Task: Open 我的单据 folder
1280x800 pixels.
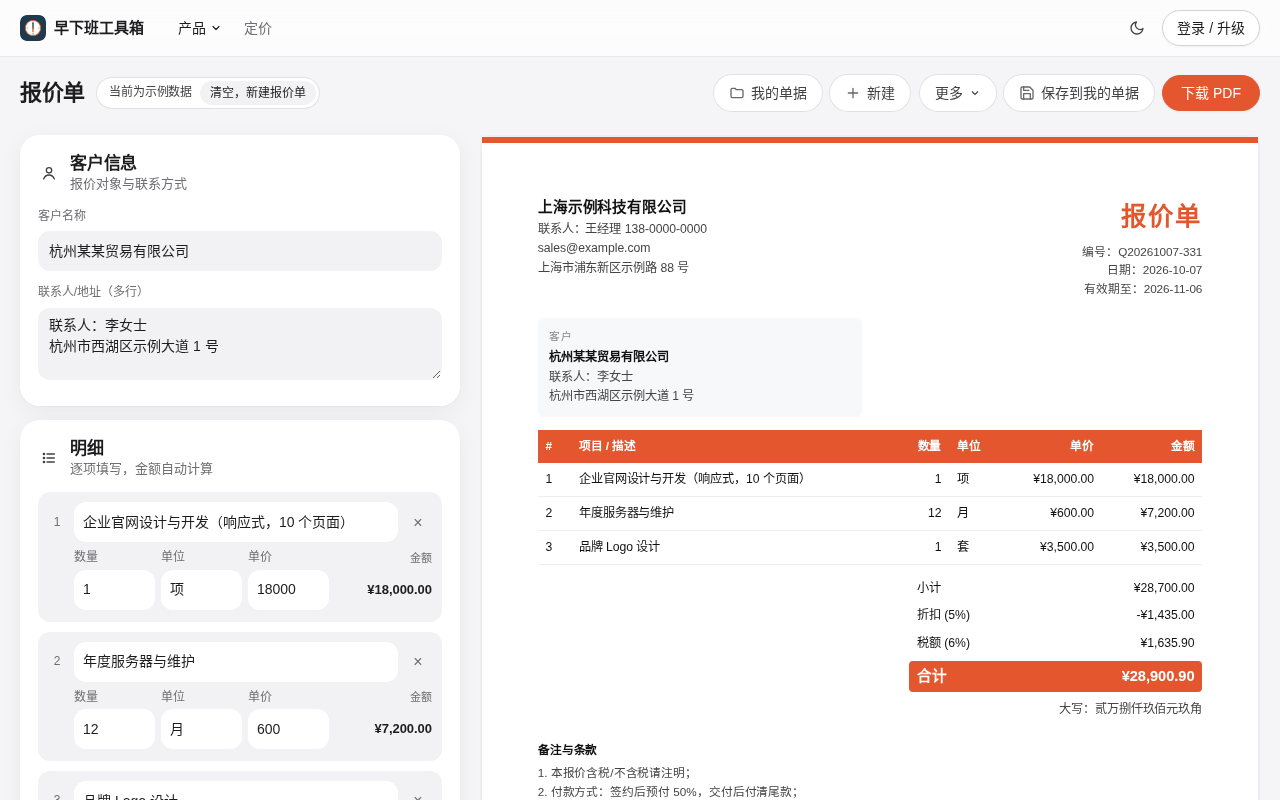Action: tap(768, 93)
